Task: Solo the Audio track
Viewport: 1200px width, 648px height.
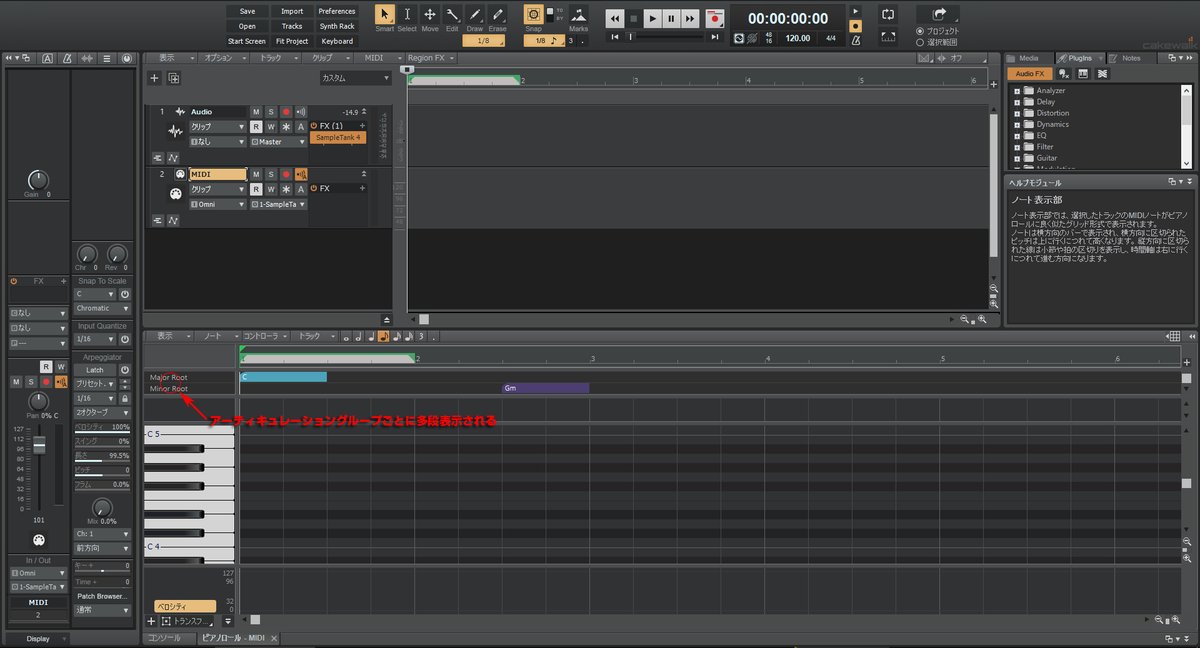Action: (271, 112)
